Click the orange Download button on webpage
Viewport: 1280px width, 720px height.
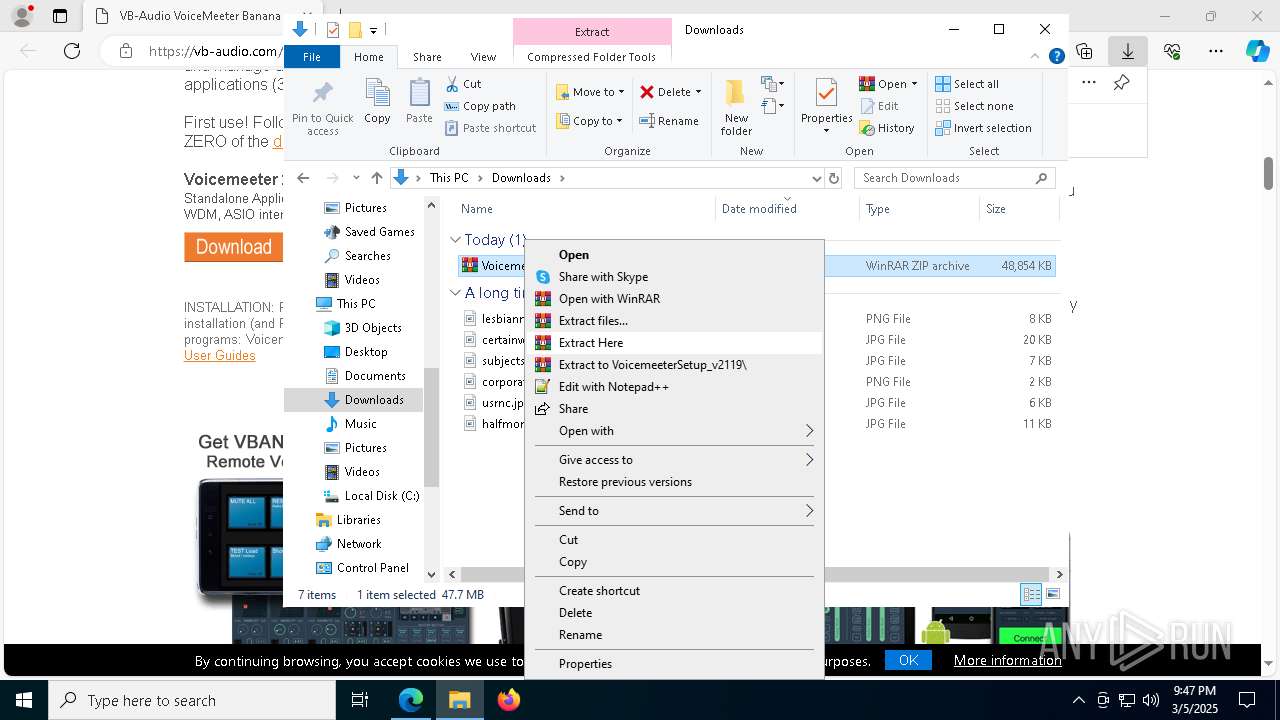coord(233,247)
